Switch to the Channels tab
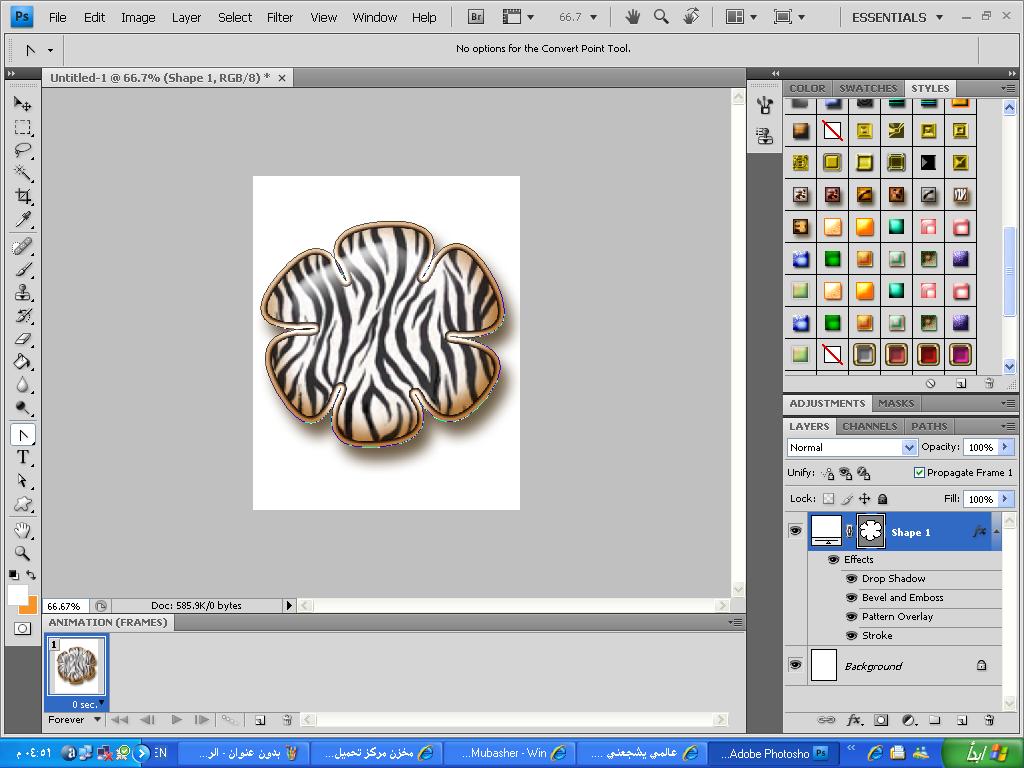This screenshot has width=1024, height=768. coord(869,426)
